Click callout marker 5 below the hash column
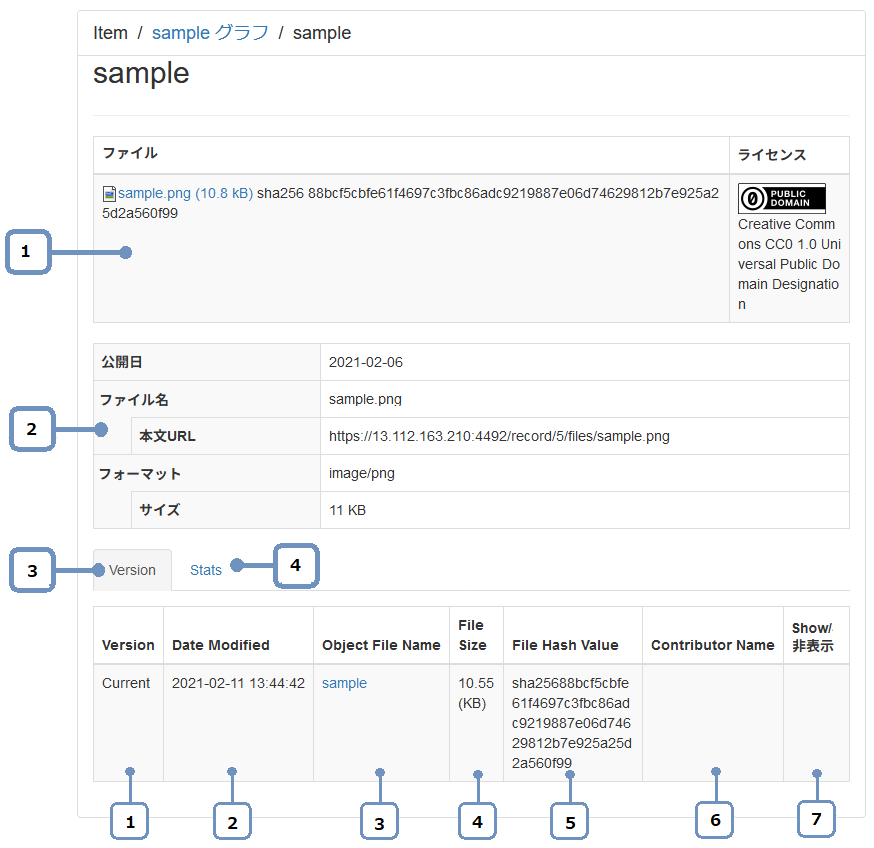Image resolution: width=874 pixels, height=848 pixels. pos(570,821)
